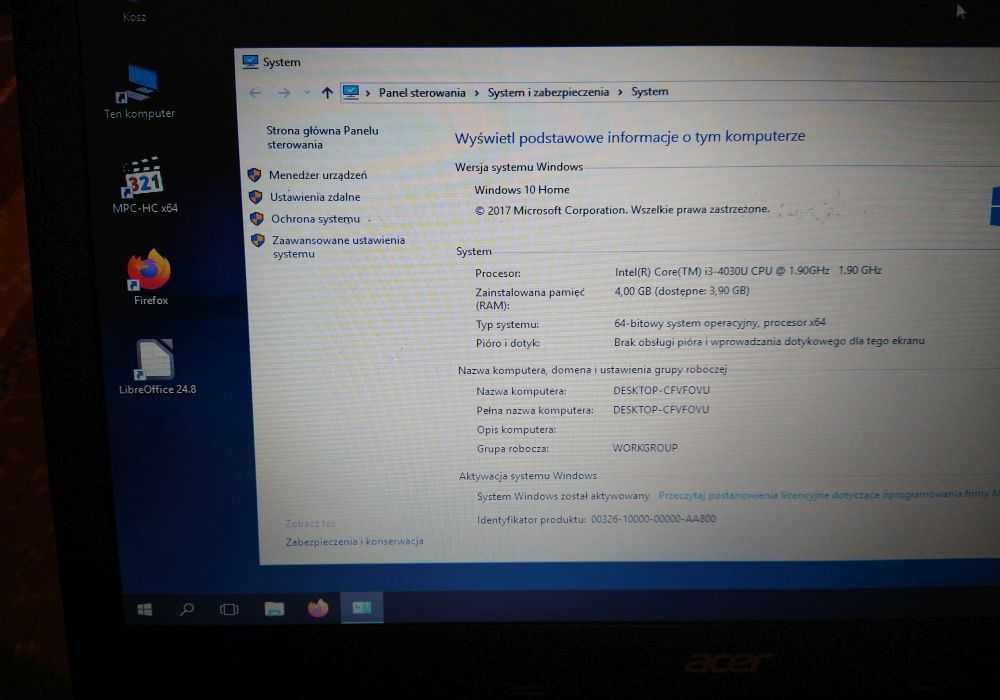Screen dimensions: 1000x700
Task: Click DESKTOP-CFVFOVU beside Nazwa komputera
Action: 661,390
